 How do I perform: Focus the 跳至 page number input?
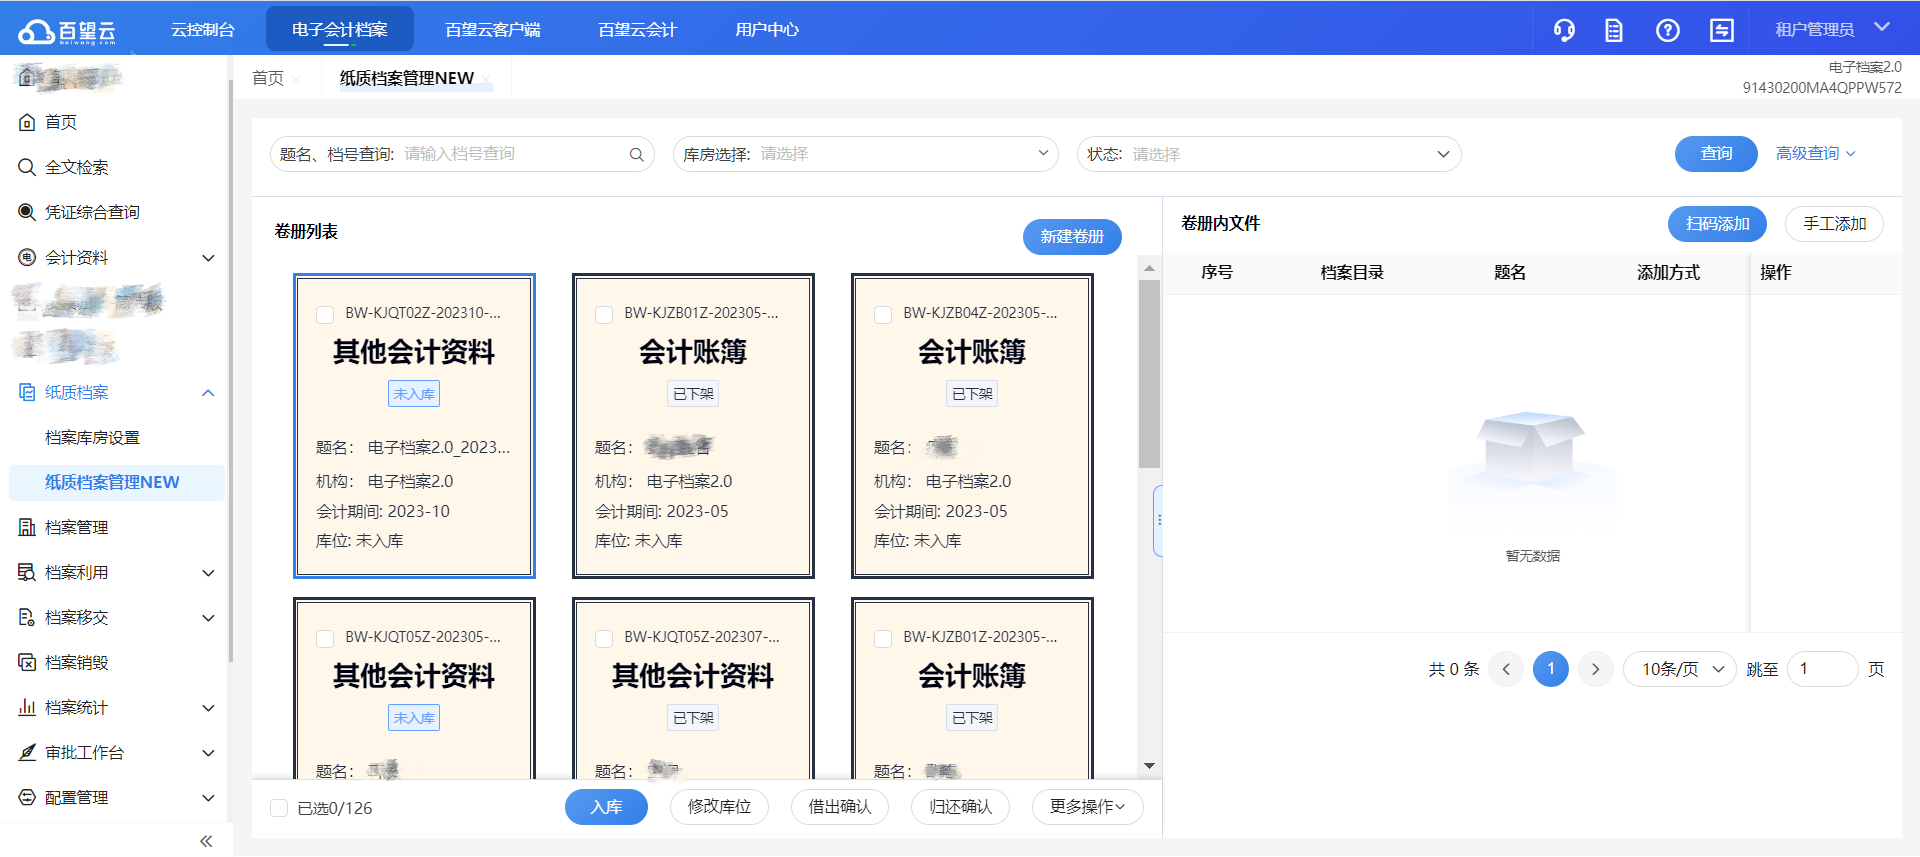pos(1822,669)
